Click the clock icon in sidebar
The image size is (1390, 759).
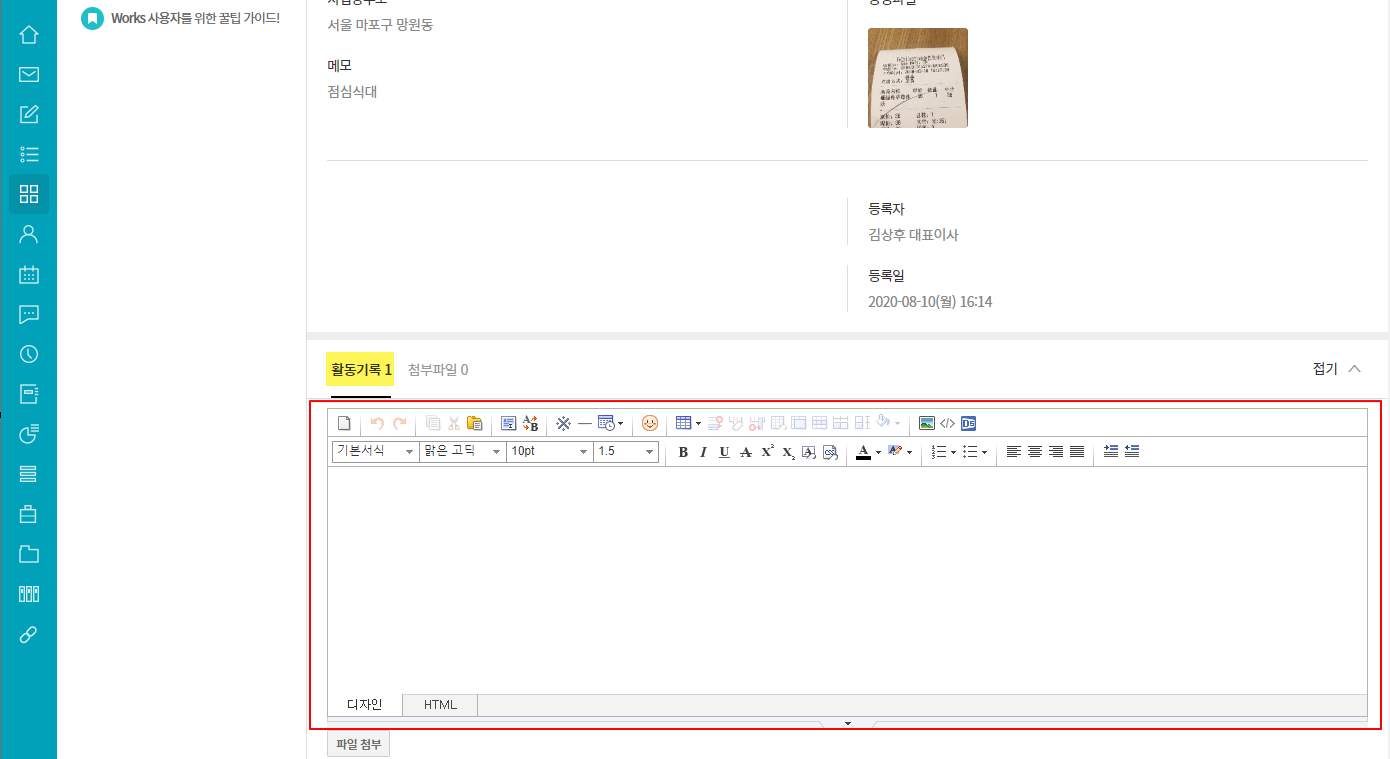[x=29, y=354]
